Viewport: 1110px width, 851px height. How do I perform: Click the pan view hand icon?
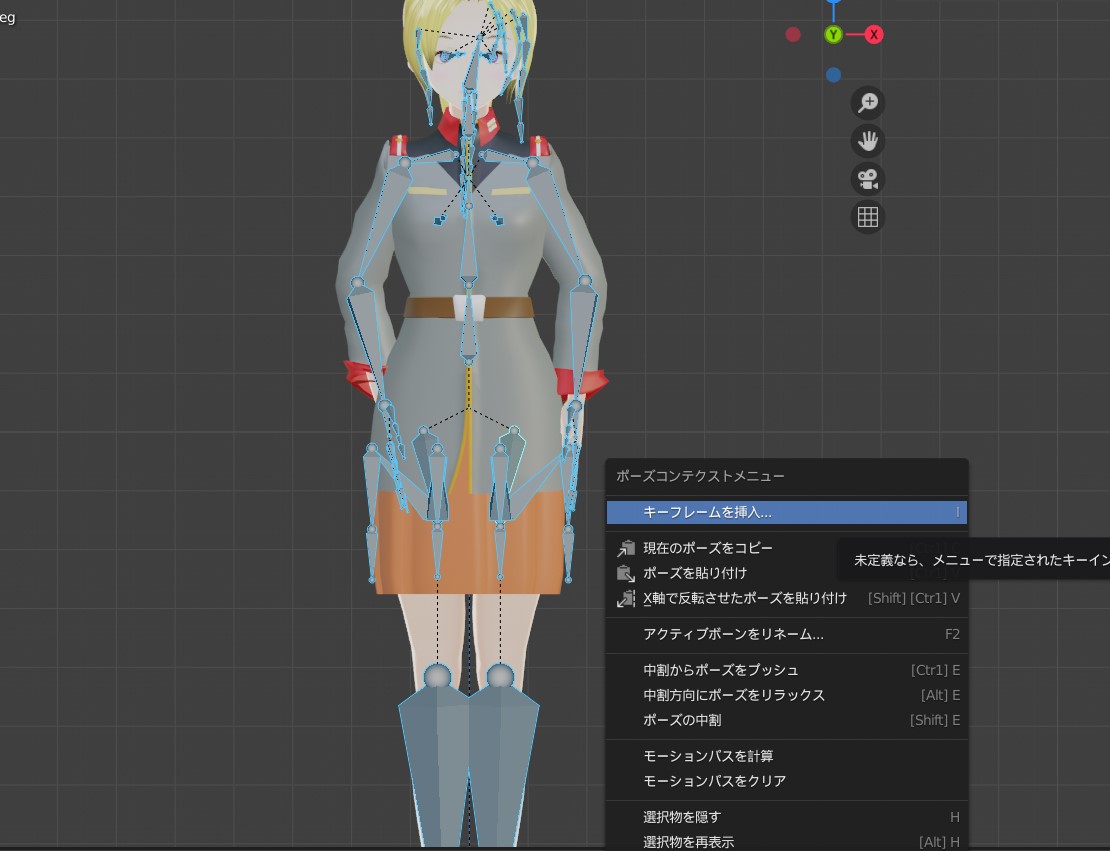coord(867,141)
